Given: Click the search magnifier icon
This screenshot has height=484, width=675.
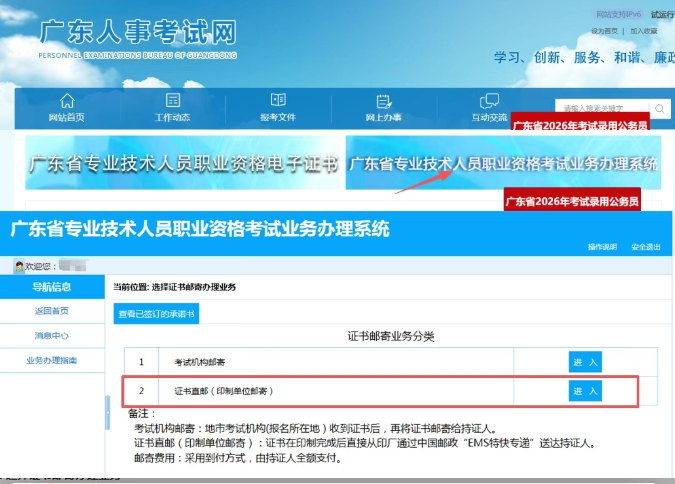Looking at the screenshot, I should (658, 108).
